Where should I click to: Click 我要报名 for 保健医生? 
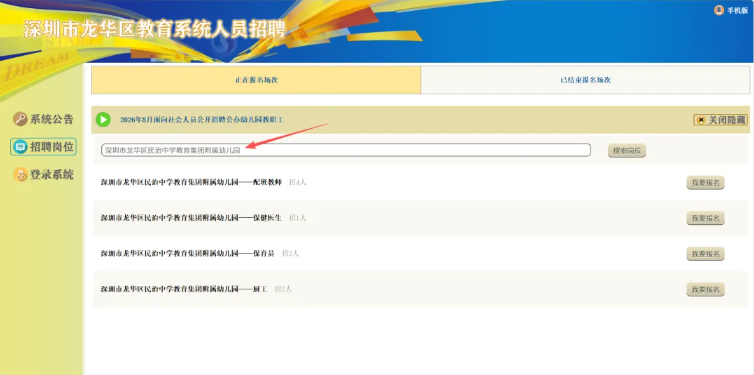pos(705,218)
